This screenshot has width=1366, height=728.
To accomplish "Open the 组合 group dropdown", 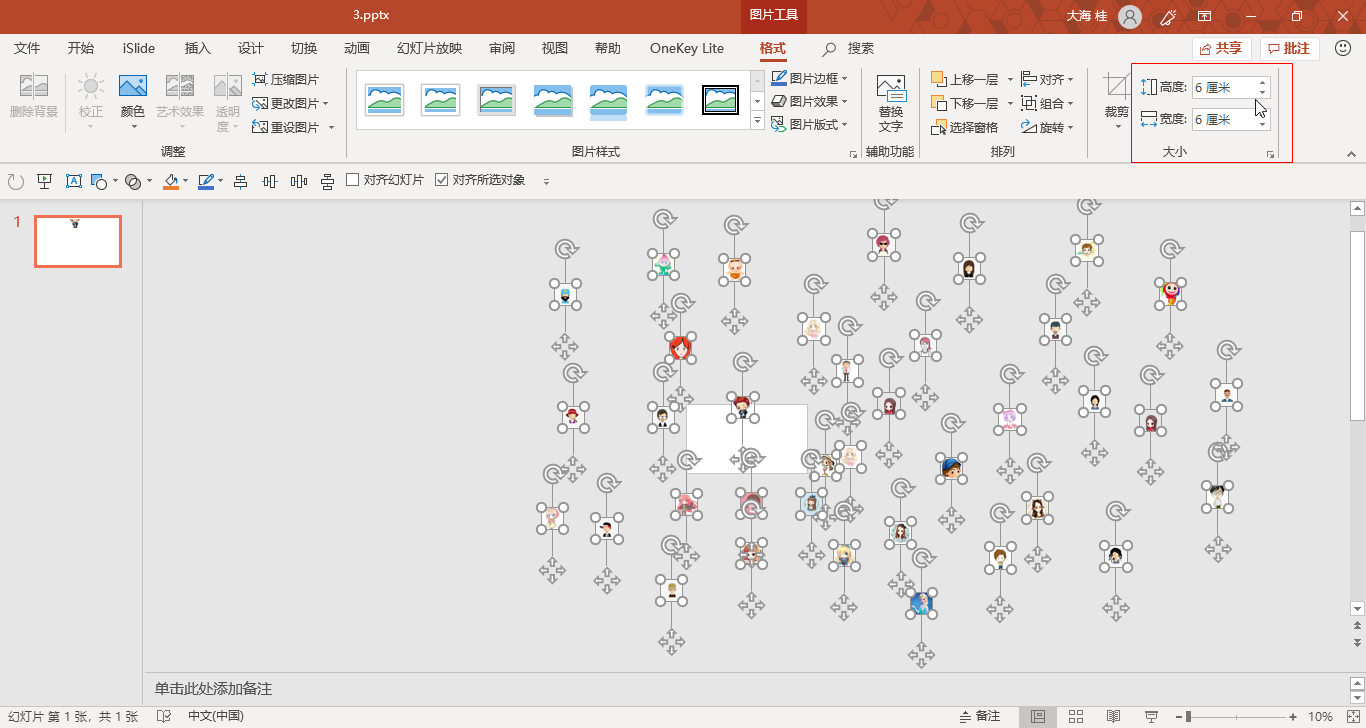I will point(1047,103).
